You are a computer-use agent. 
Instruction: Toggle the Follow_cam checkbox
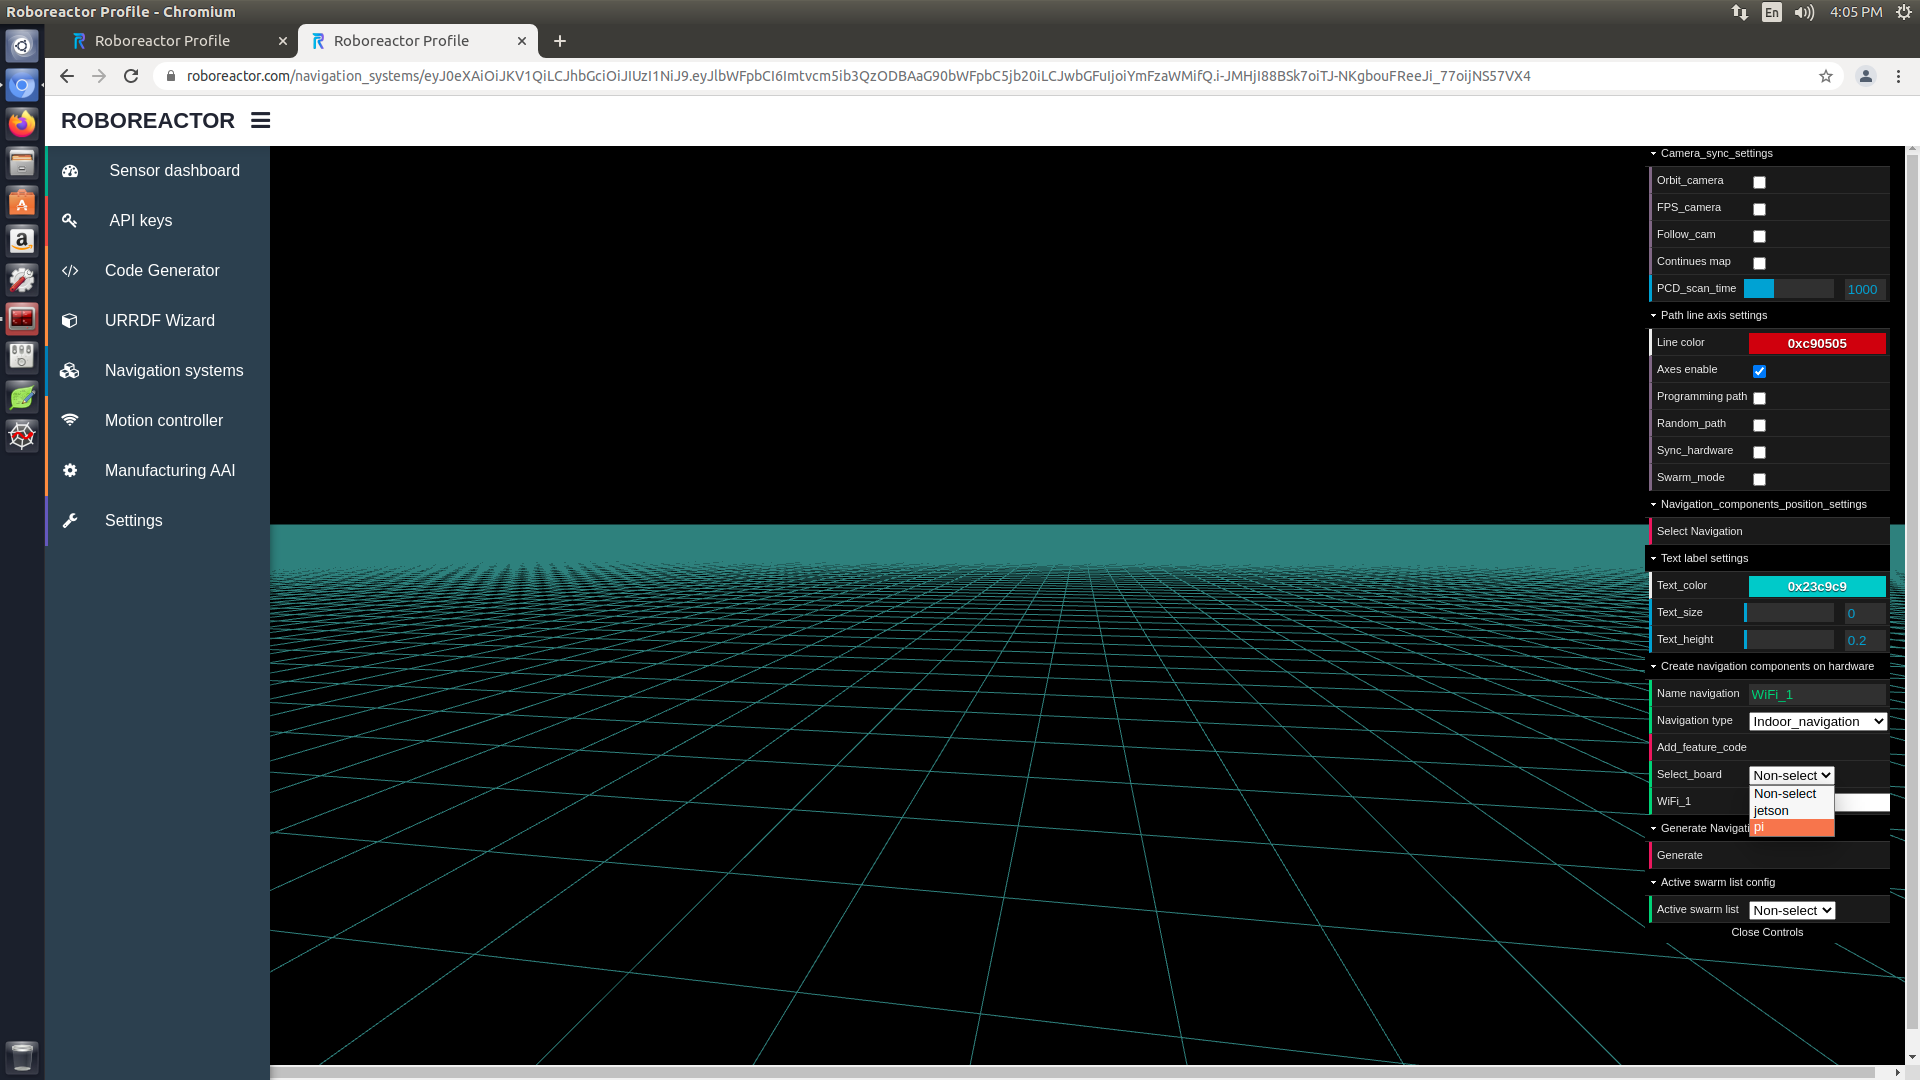coord(1759,236)
